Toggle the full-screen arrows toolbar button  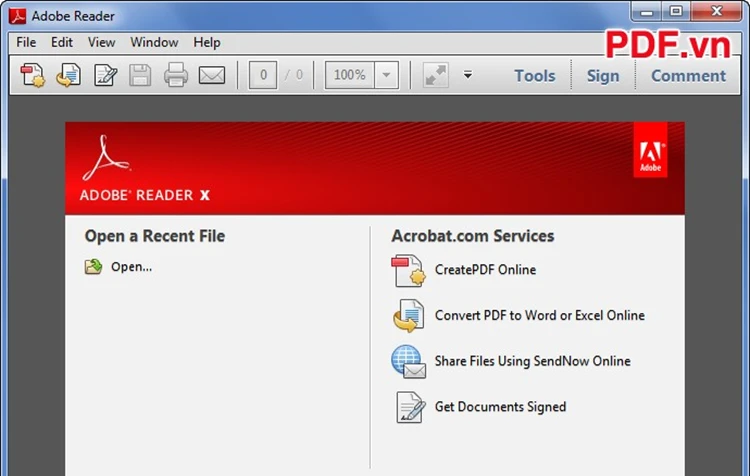pos(436,75)
